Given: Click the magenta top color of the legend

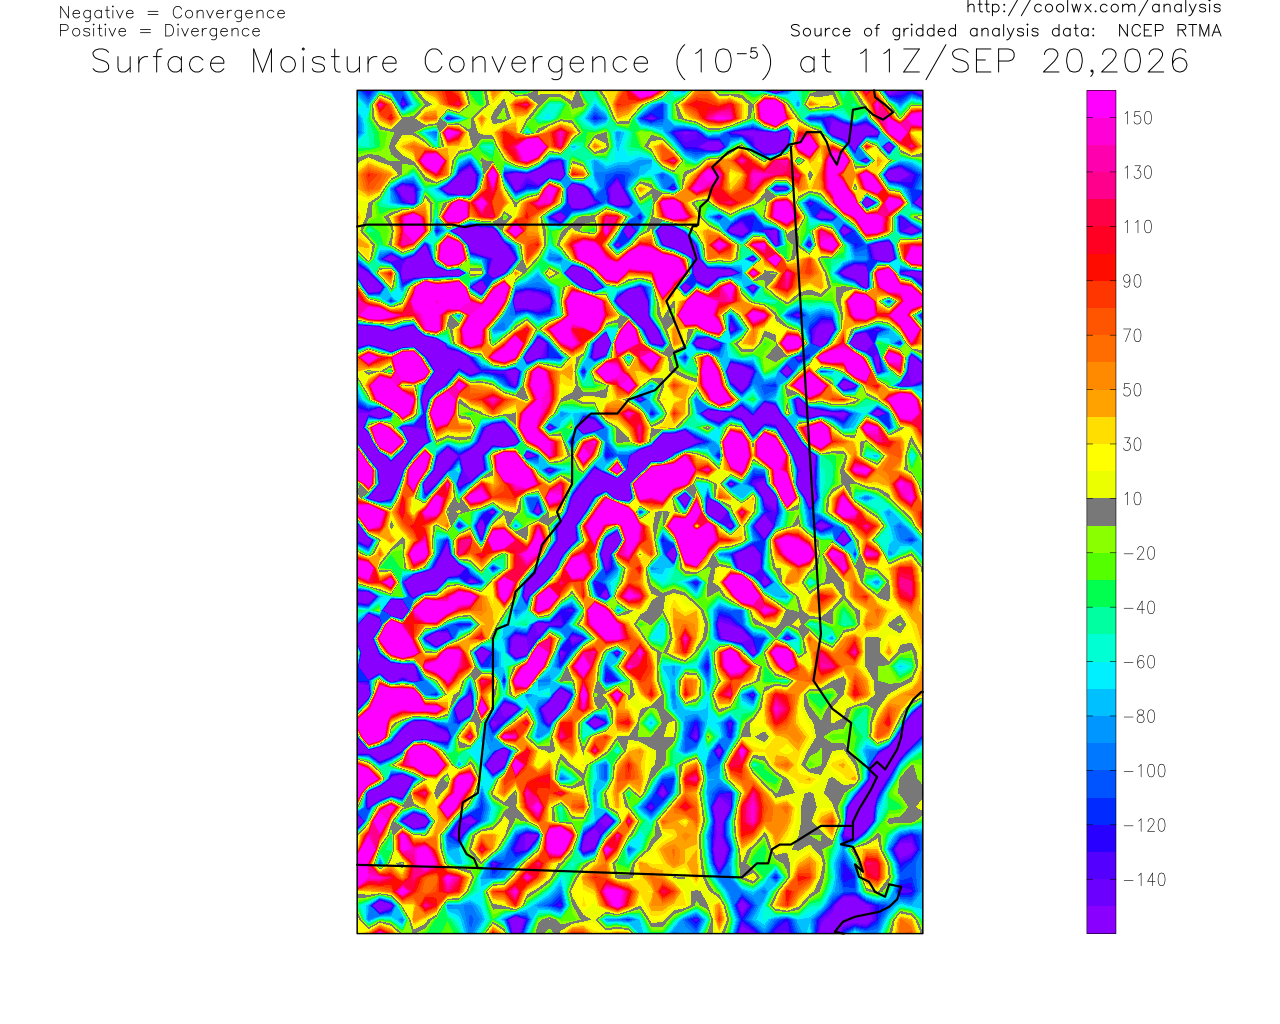Looking at the screenshot, I should tap(1101, 104).
